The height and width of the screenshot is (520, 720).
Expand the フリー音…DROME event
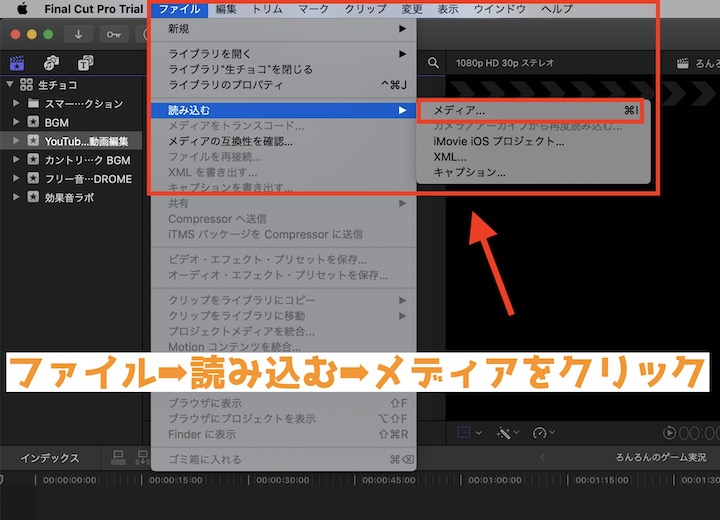coord(16,178)
